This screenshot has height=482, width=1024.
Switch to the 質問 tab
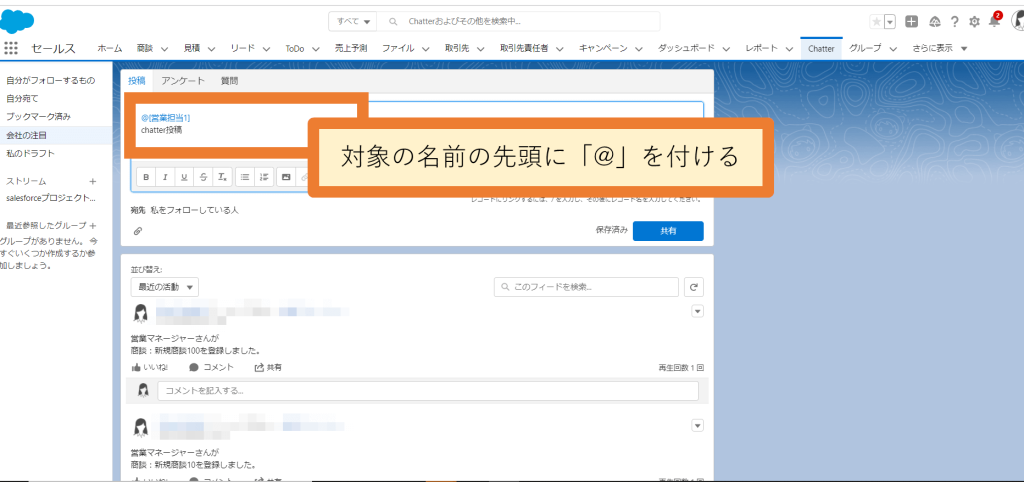point(229,81)
